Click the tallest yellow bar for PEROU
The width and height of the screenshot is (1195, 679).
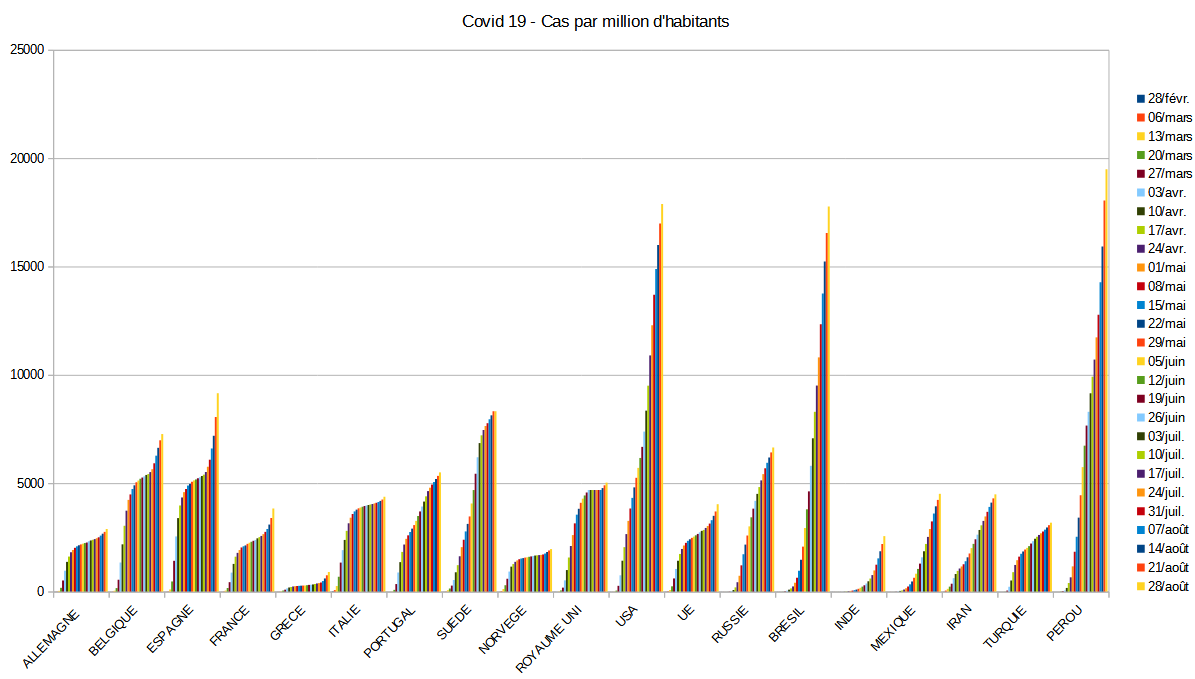1106,380
